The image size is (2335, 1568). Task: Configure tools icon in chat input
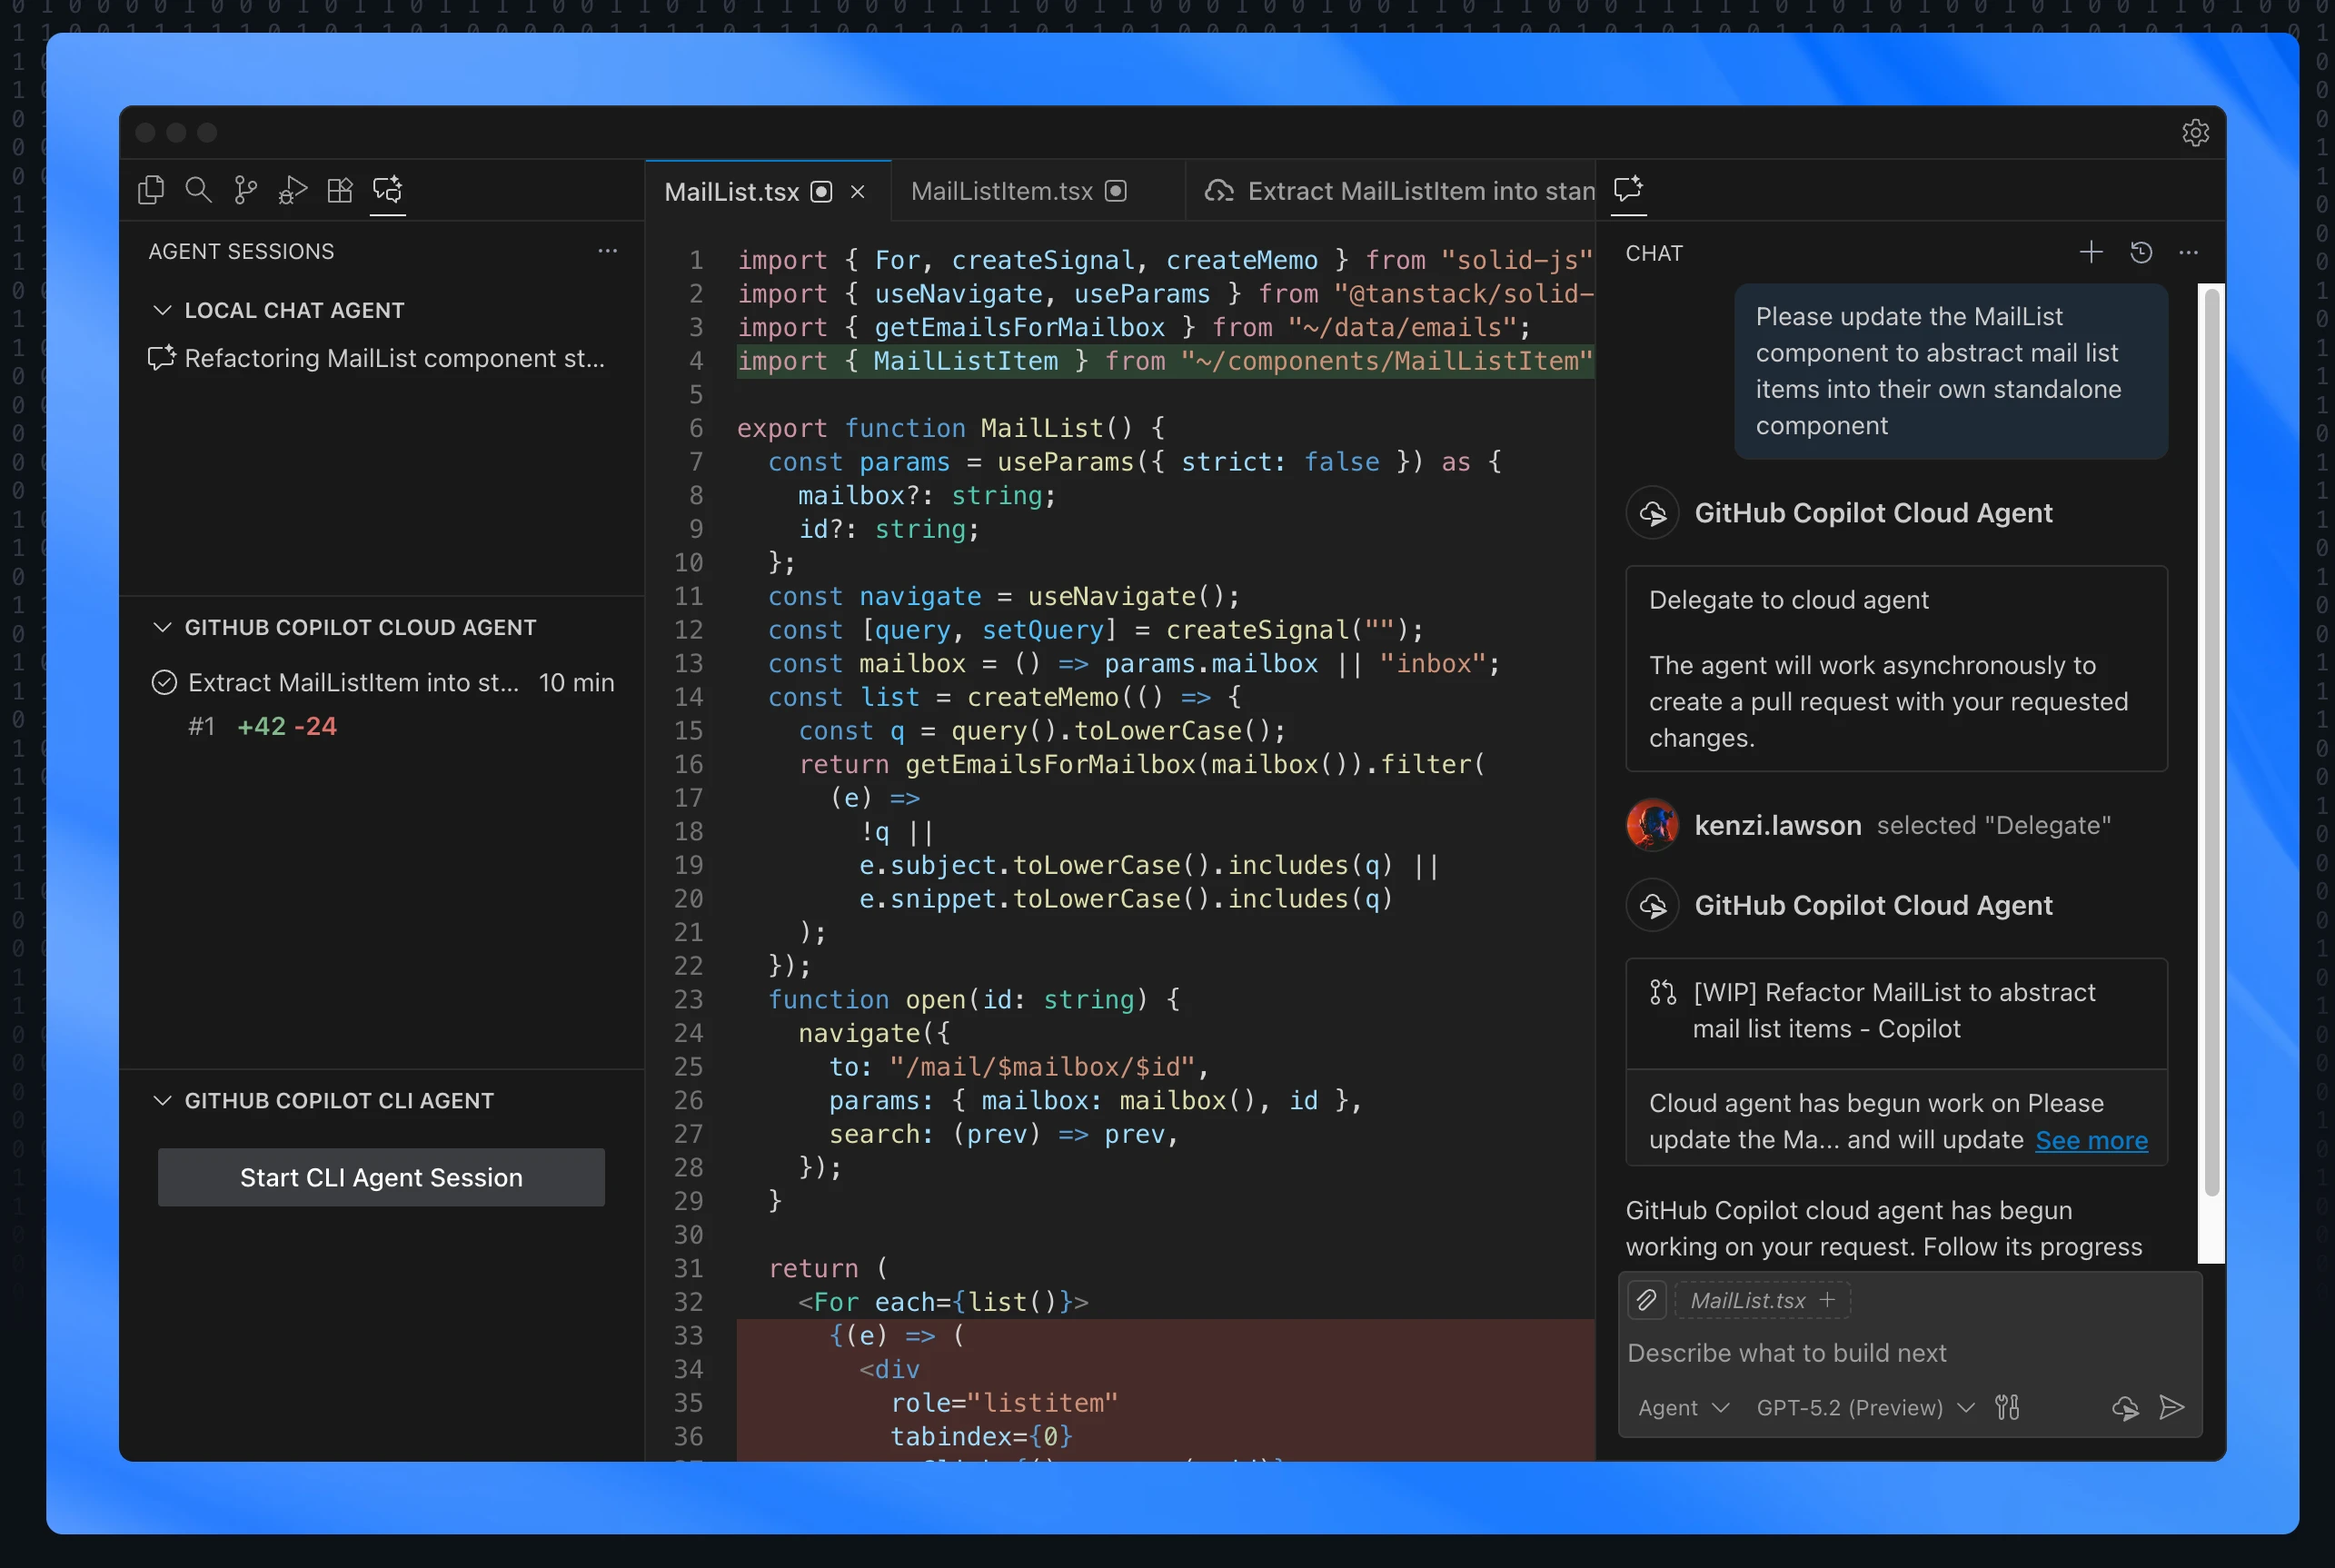pos(2007,1408)
